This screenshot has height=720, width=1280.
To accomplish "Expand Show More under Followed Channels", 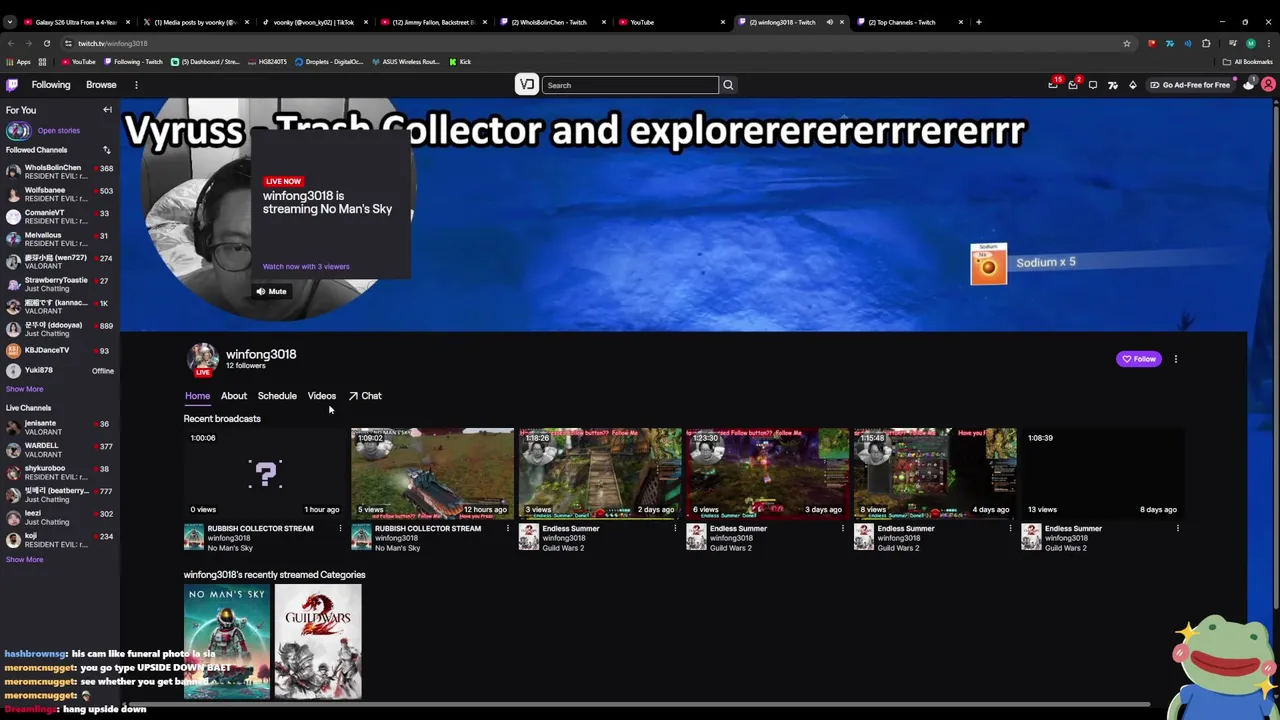I will point(24,389).
